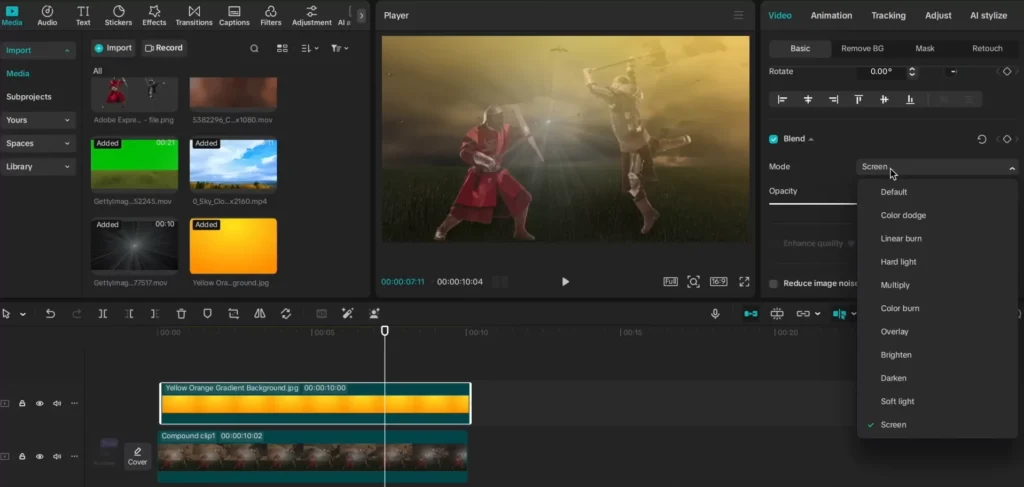This screenshot has width=1024, height=487.
Task: Add a Blend keyframe diamond
Action: pyautogui.click(x=1007, y=139)
